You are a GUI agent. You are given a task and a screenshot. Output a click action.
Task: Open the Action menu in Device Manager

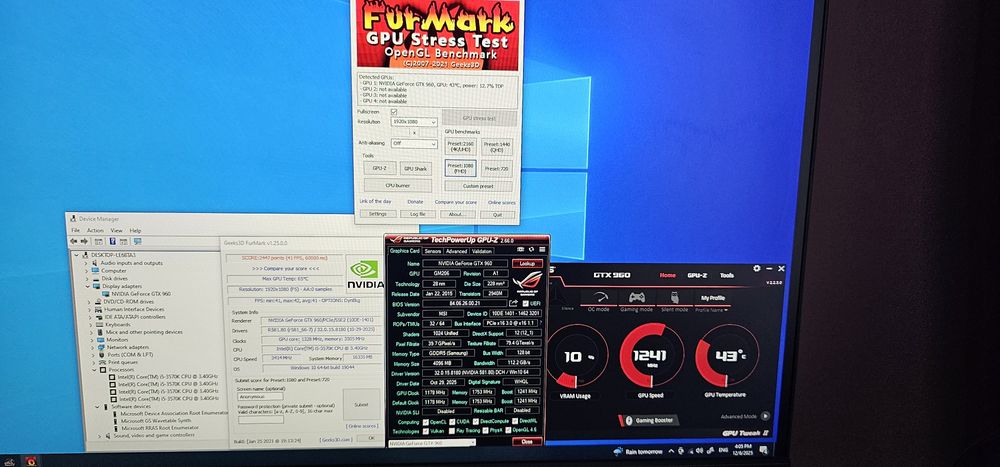[x=95, y=230]
